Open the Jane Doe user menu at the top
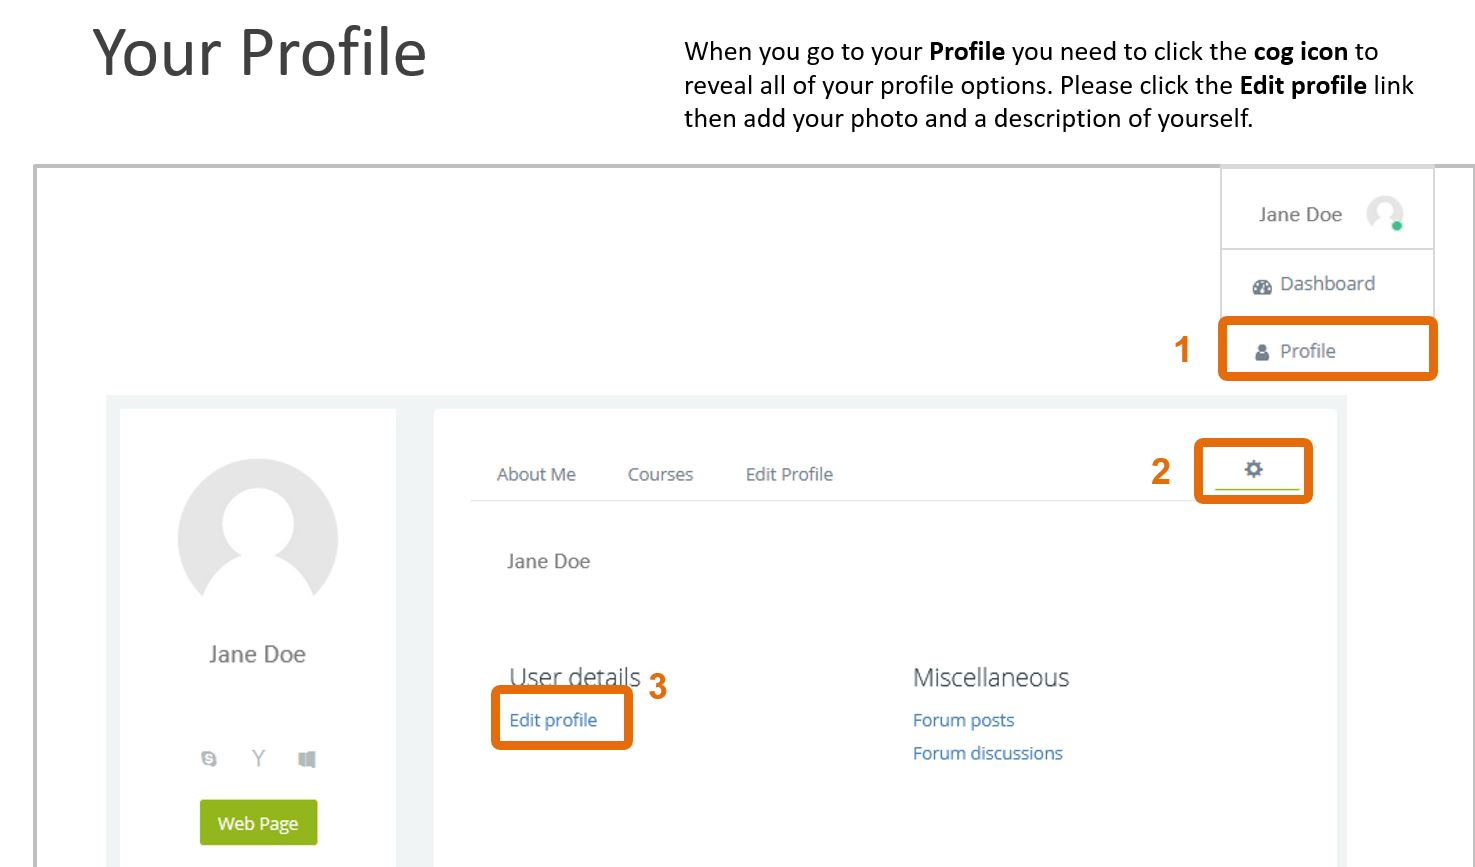This screenshot has height=867, width=1475. [x=1300, y=214]
